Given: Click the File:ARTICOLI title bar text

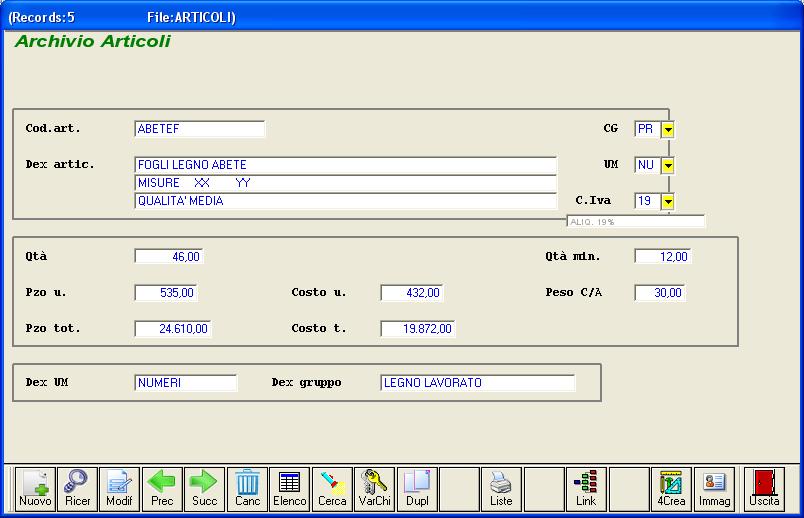Looking at the screenshot, I should click(x=191, y=17).
